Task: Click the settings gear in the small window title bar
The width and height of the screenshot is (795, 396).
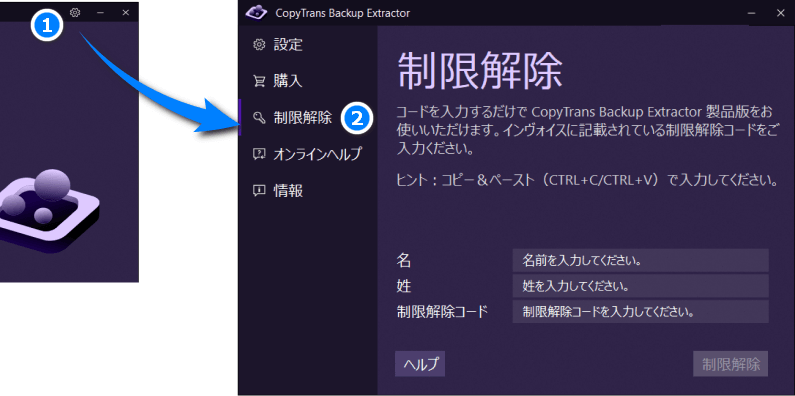Action: pyautogui.click(x=75, y=13)
